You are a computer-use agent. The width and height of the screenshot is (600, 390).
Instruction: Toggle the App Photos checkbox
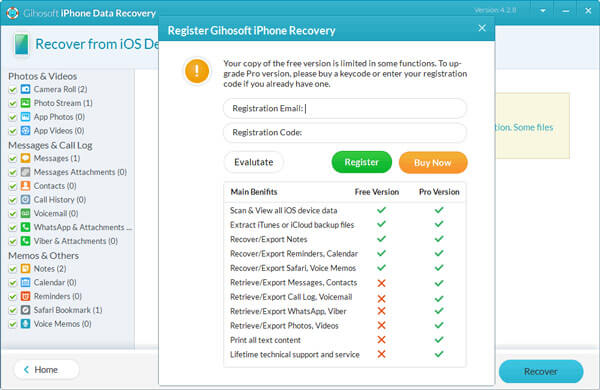click(13, 117)
